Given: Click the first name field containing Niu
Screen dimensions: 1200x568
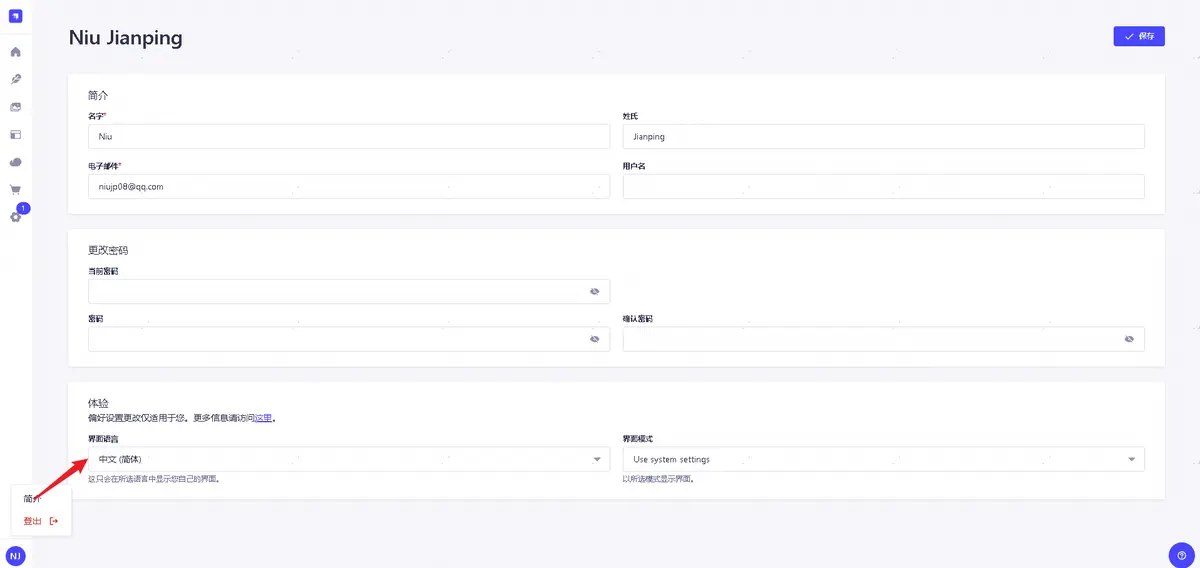Looking at the screenshot, I should tap(349, 136).
